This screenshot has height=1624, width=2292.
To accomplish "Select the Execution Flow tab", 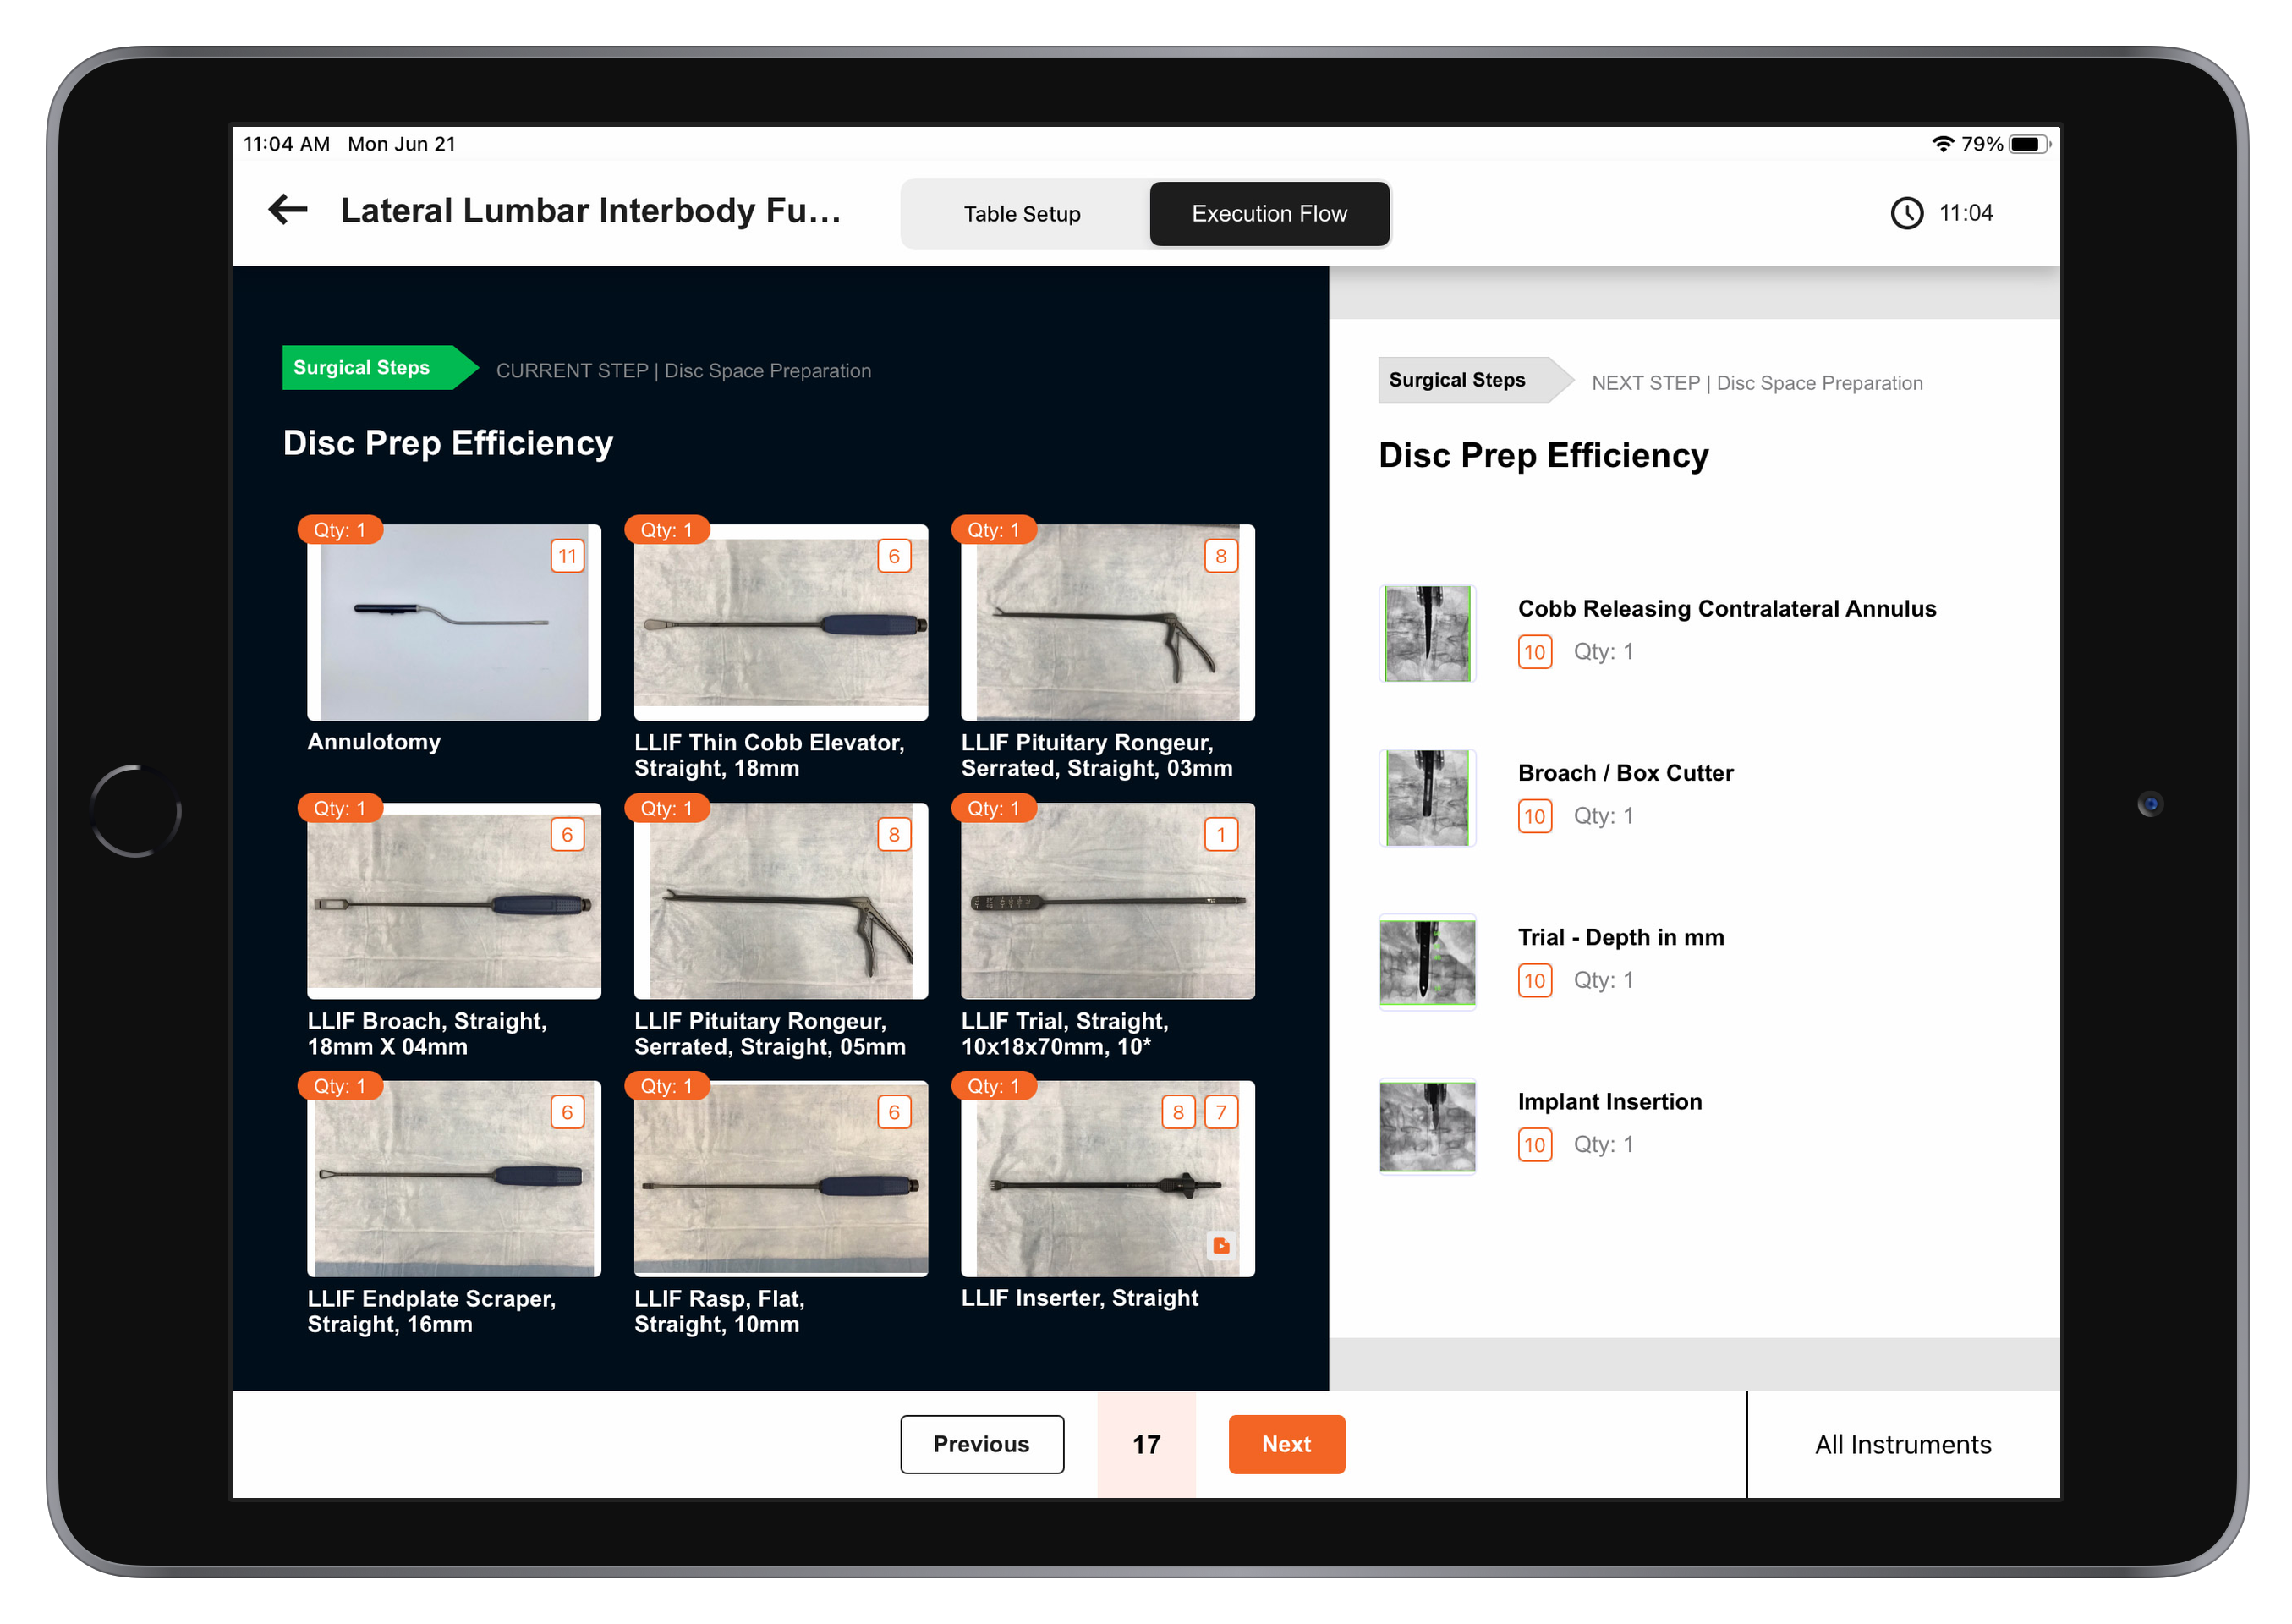I will pyautogui.click(x=1269, y=214).
